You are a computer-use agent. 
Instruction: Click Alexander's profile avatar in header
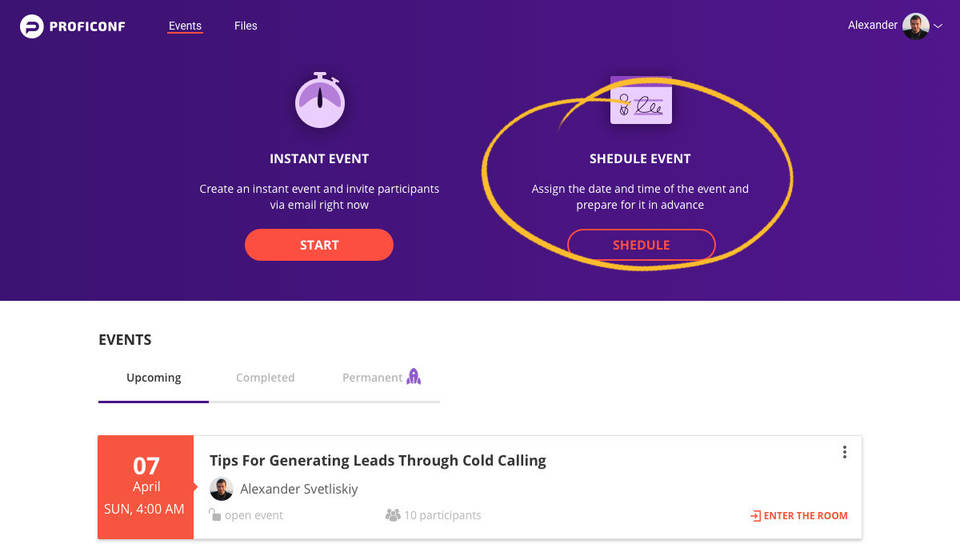pos(915,26)
